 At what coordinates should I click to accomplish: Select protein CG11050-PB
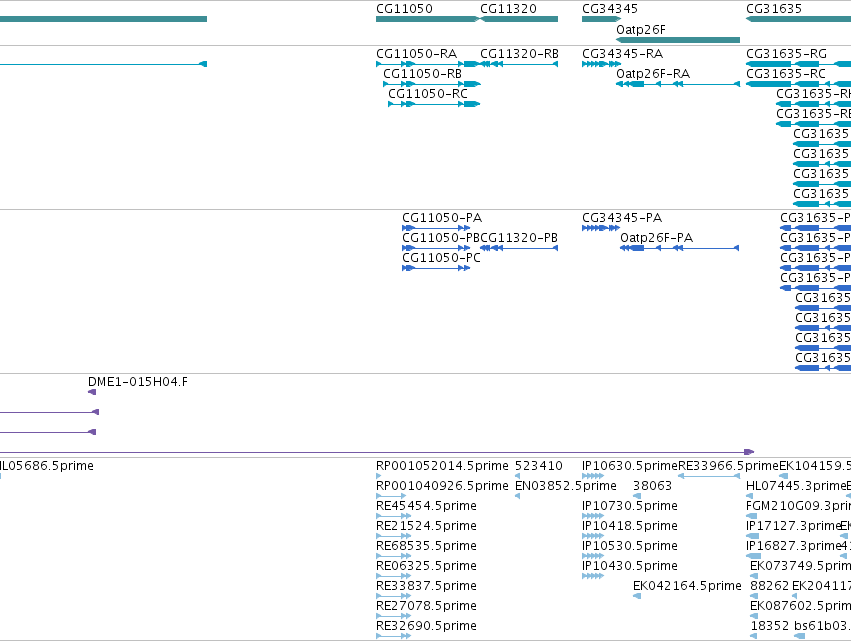(436, 248)
